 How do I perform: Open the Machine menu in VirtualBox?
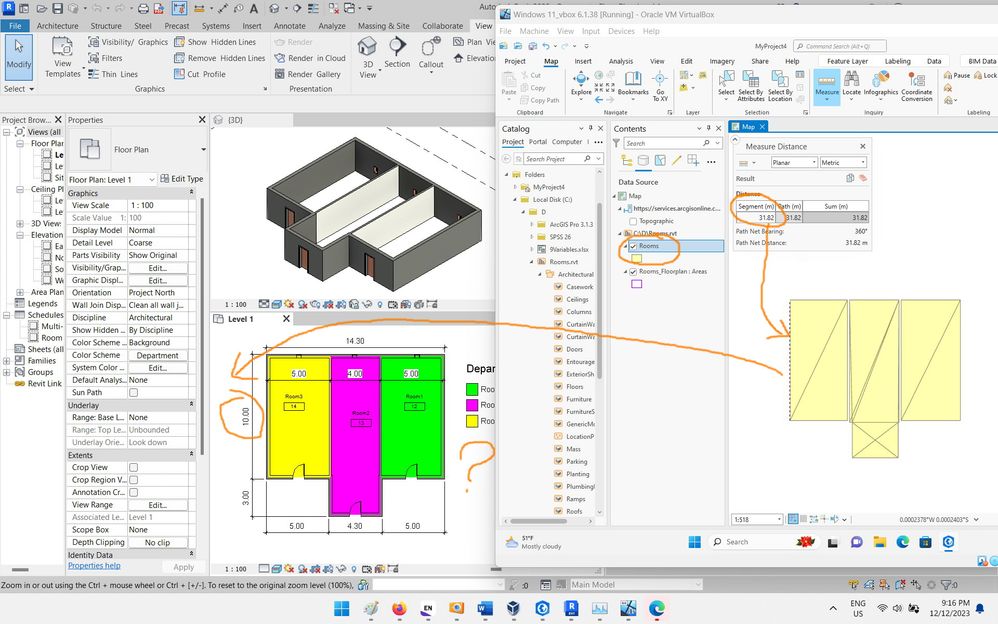pos(534,31)
